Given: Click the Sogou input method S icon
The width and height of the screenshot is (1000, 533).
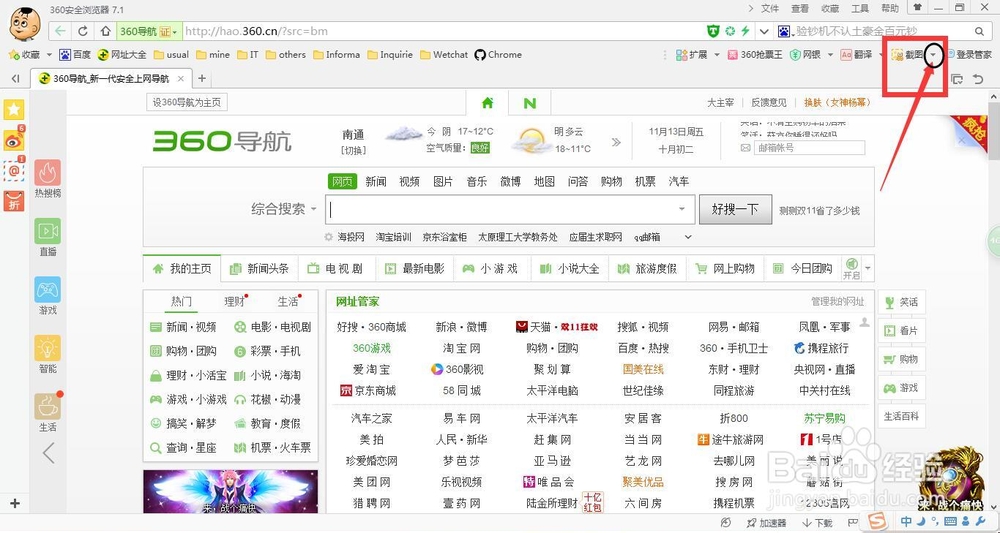Looking at the screenshot, I should coord(878,522).
